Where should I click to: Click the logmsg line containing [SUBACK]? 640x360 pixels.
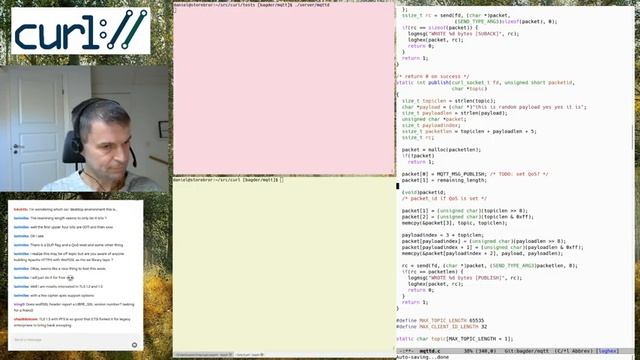(x=463, y=33)
